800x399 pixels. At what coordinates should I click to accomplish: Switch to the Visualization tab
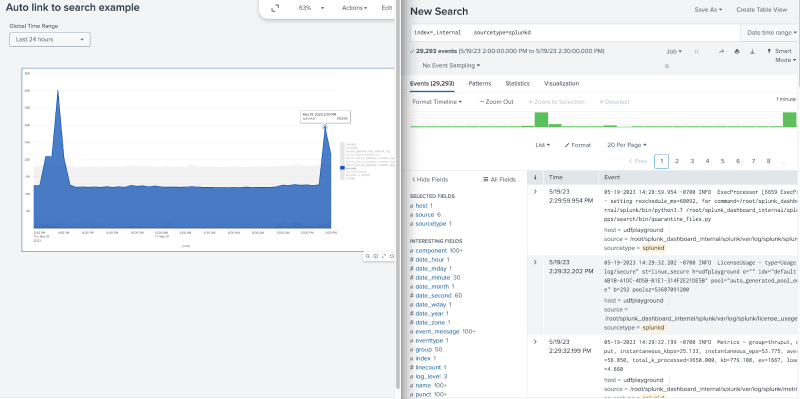coord(561,83)
